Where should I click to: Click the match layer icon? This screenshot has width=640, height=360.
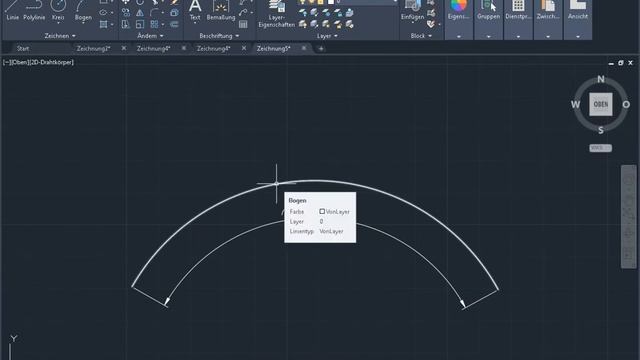(x=349, y=24)
